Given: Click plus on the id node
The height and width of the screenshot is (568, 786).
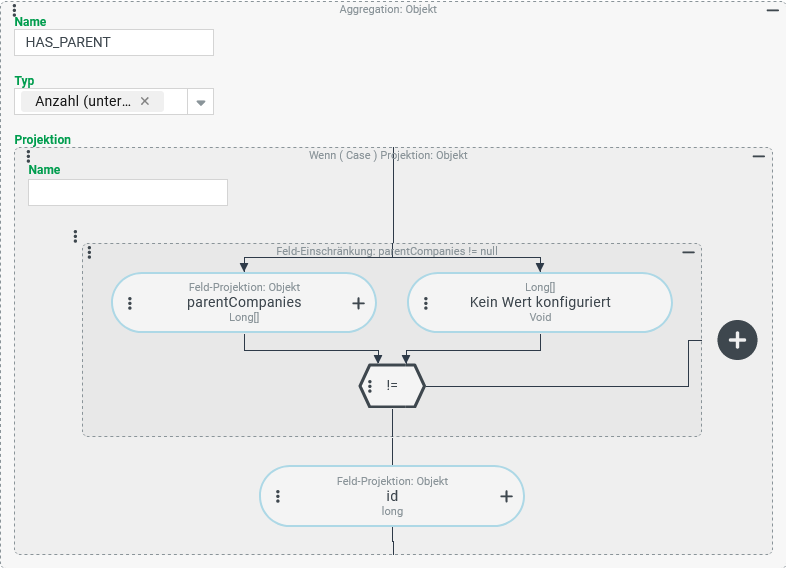Looking at the screenshot, I should pos(506,496).
